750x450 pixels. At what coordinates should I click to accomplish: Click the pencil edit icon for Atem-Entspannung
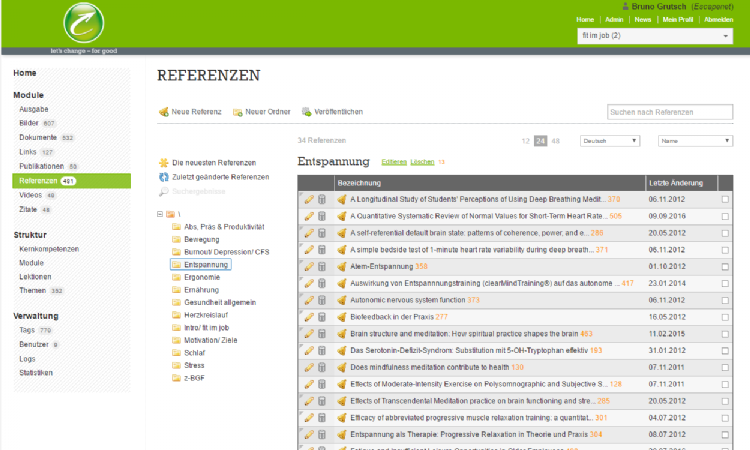309,266
